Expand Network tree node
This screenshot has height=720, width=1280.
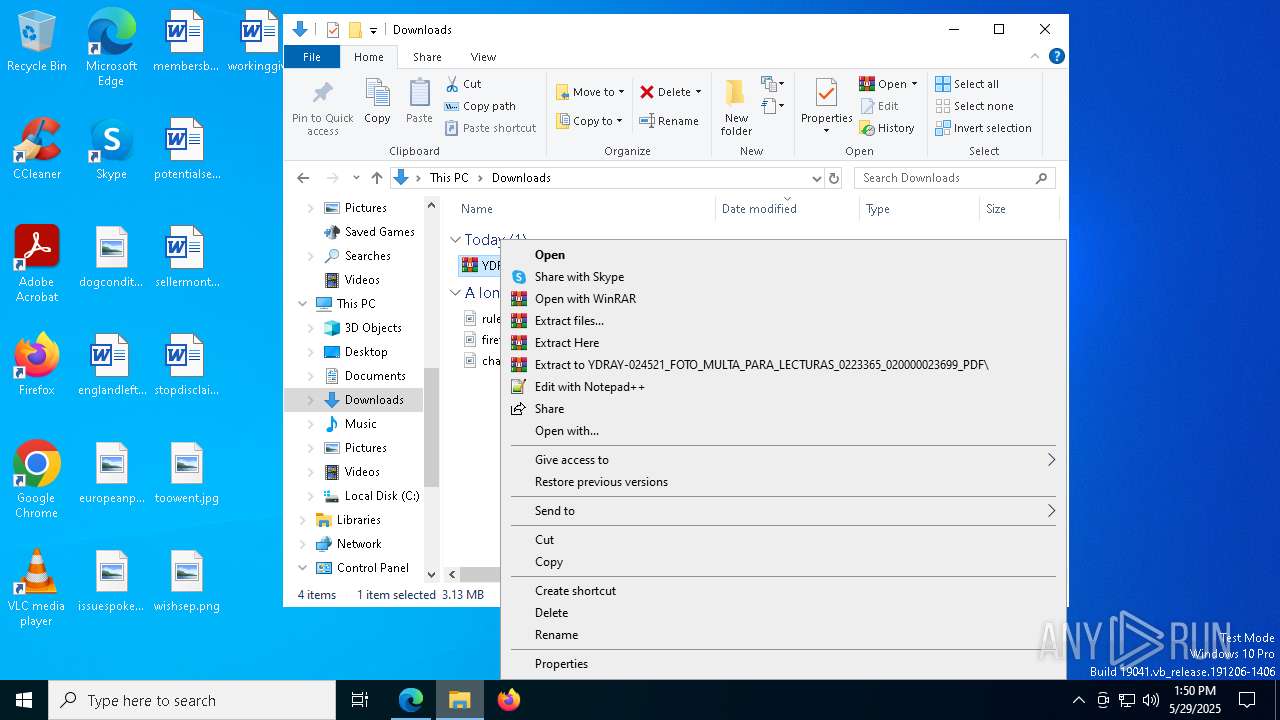tap(303, 544)
